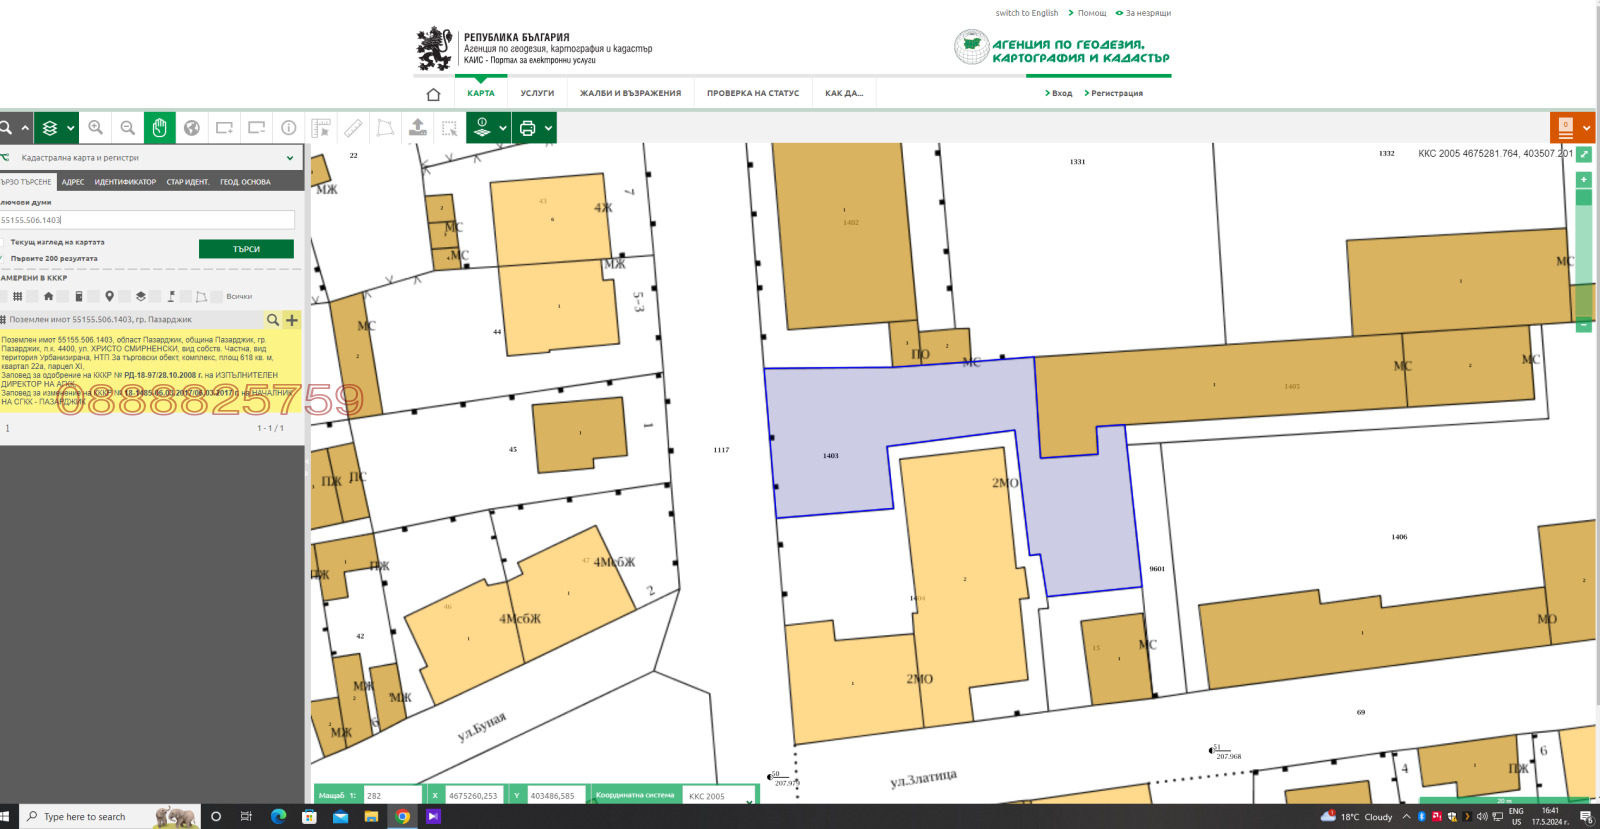1600x829 pixels.
Task: Expand the 'Кадастрална карта и регистри' dropdown
Action: (x=290, y=158)
